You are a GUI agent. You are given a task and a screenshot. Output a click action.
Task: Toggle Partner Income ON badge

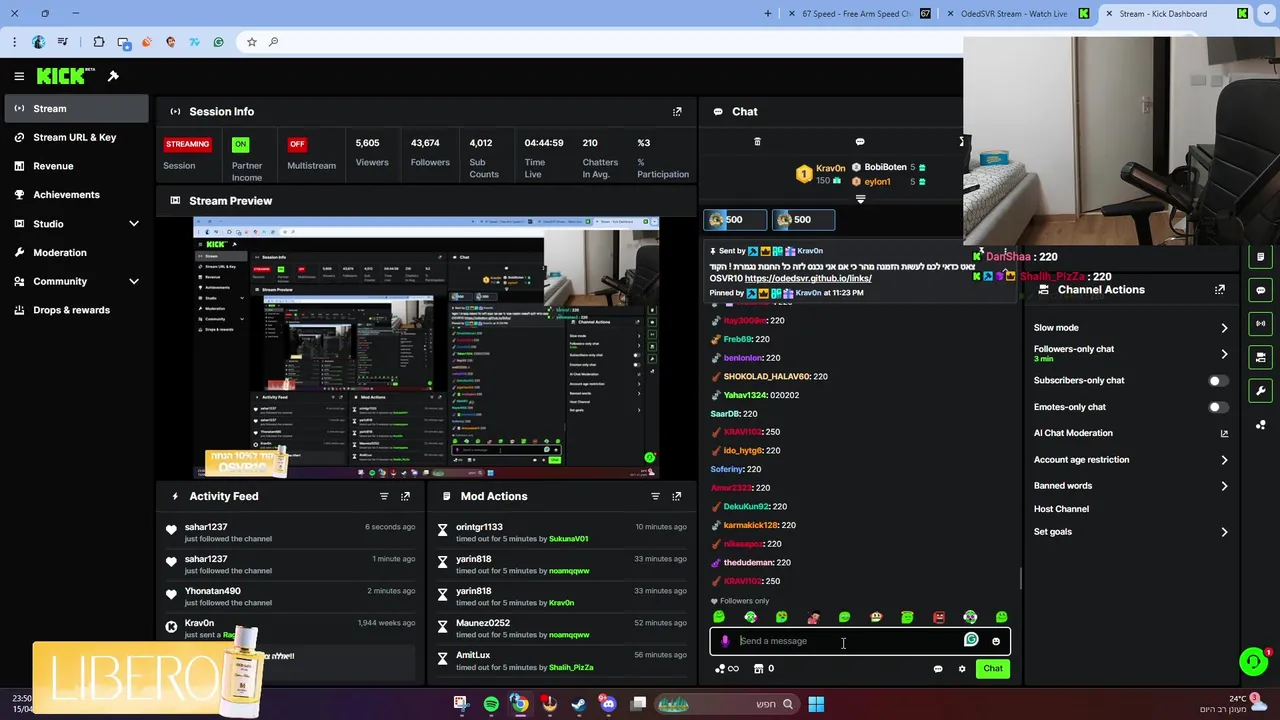[240, 144]
